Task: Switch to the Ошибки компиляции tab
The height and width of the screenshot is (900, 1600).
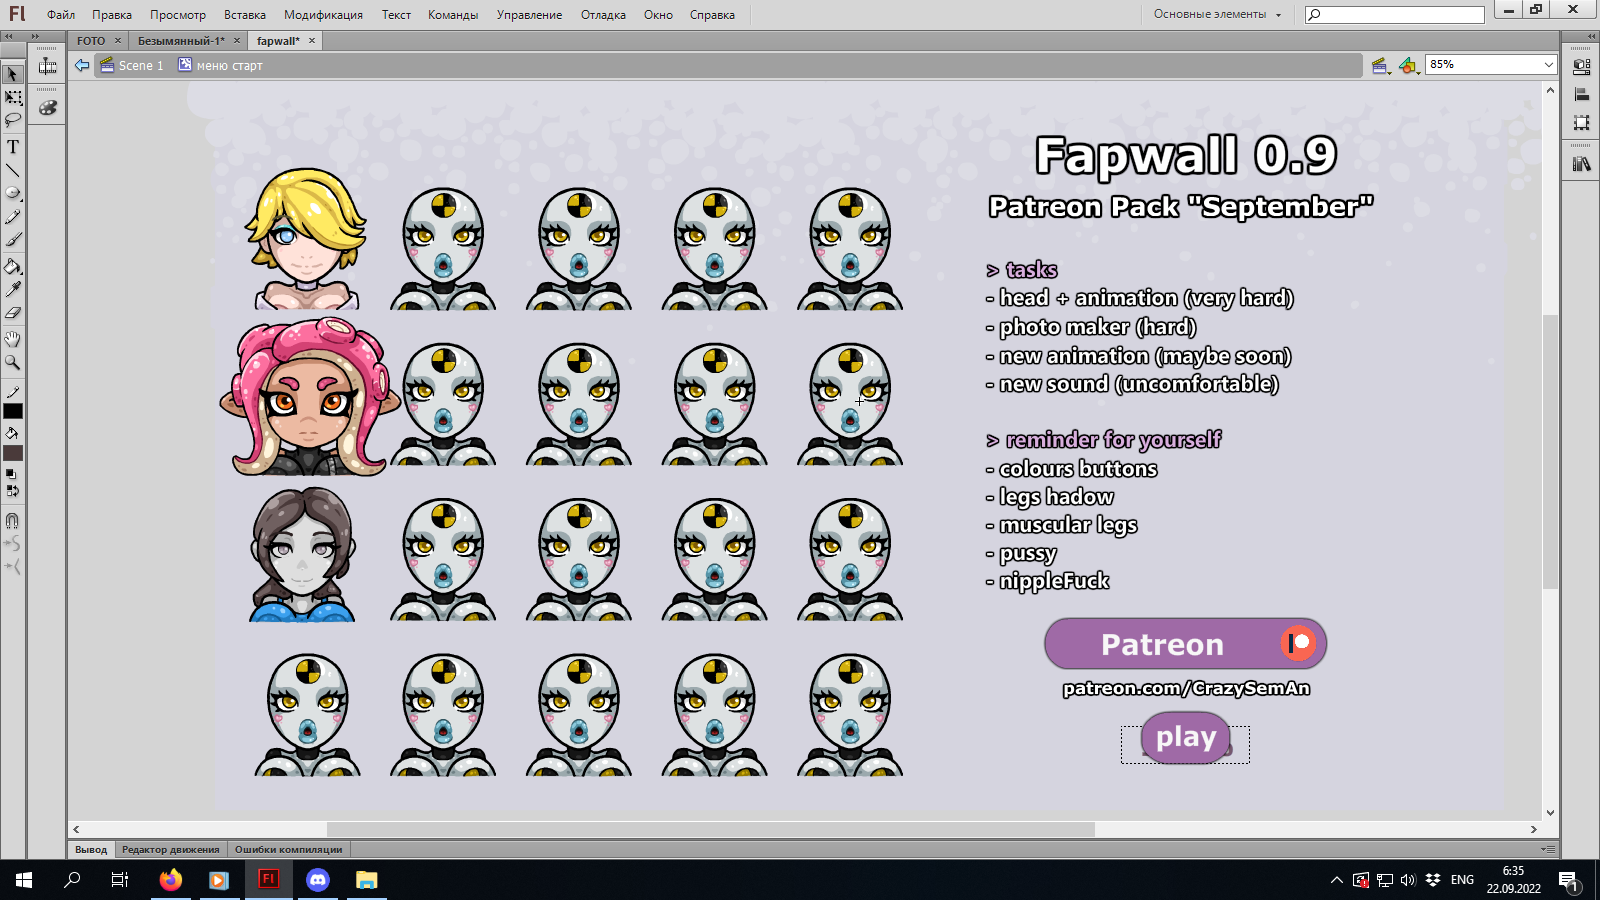Action: click(x=288, y=850)
